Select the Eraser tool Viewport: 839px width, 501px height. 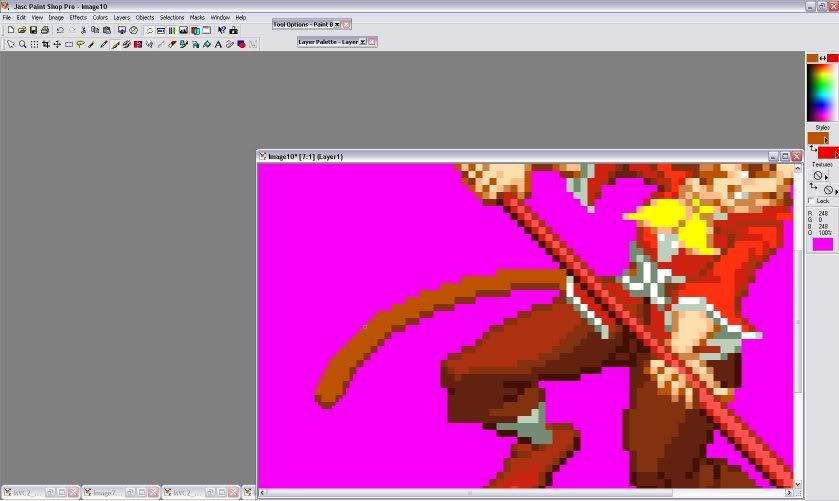[172, 44]
